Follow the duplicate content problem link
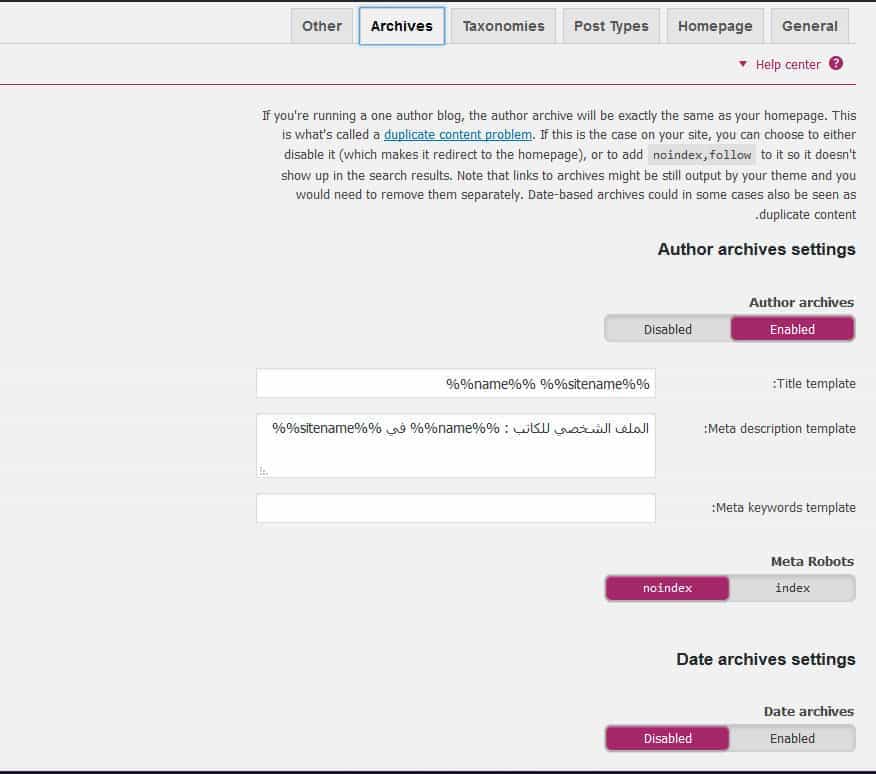876x774 pixels. tap(458, 135)
